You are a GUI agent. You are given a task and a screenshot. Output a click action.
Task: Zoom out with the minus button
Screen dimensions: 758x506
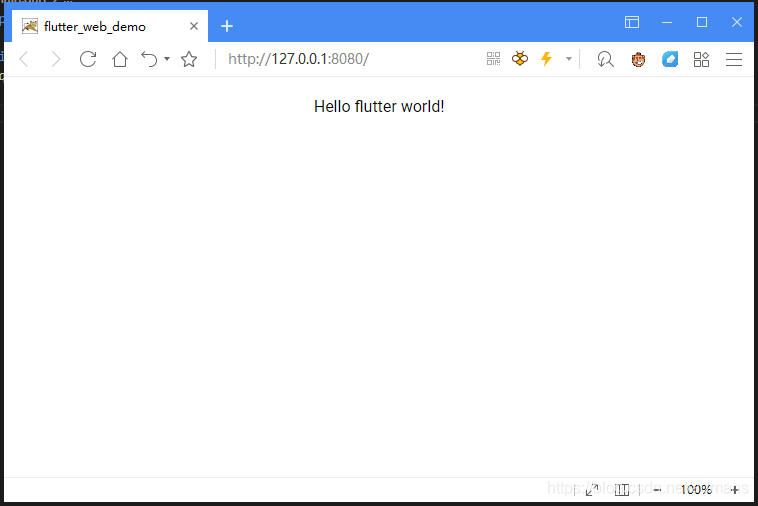pyautogui.click(x=657, y=490)
